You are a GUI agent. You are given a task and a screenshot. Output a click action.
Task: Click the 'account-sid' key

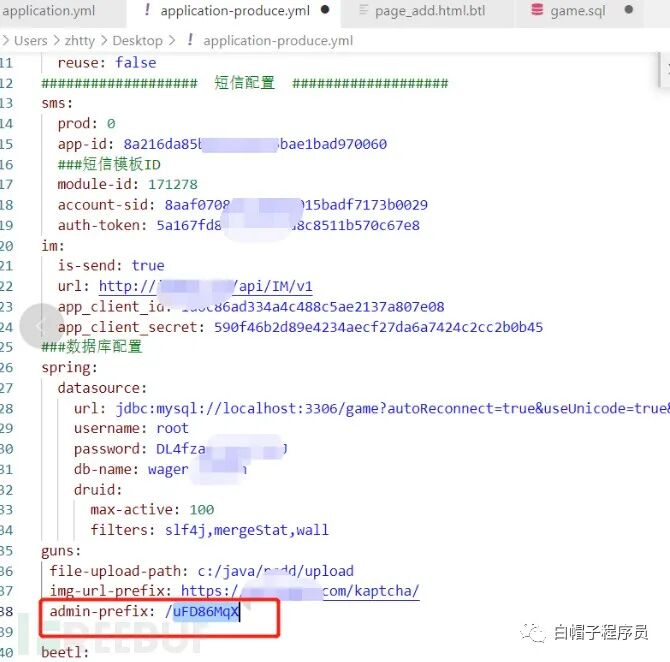pos(106,205)
